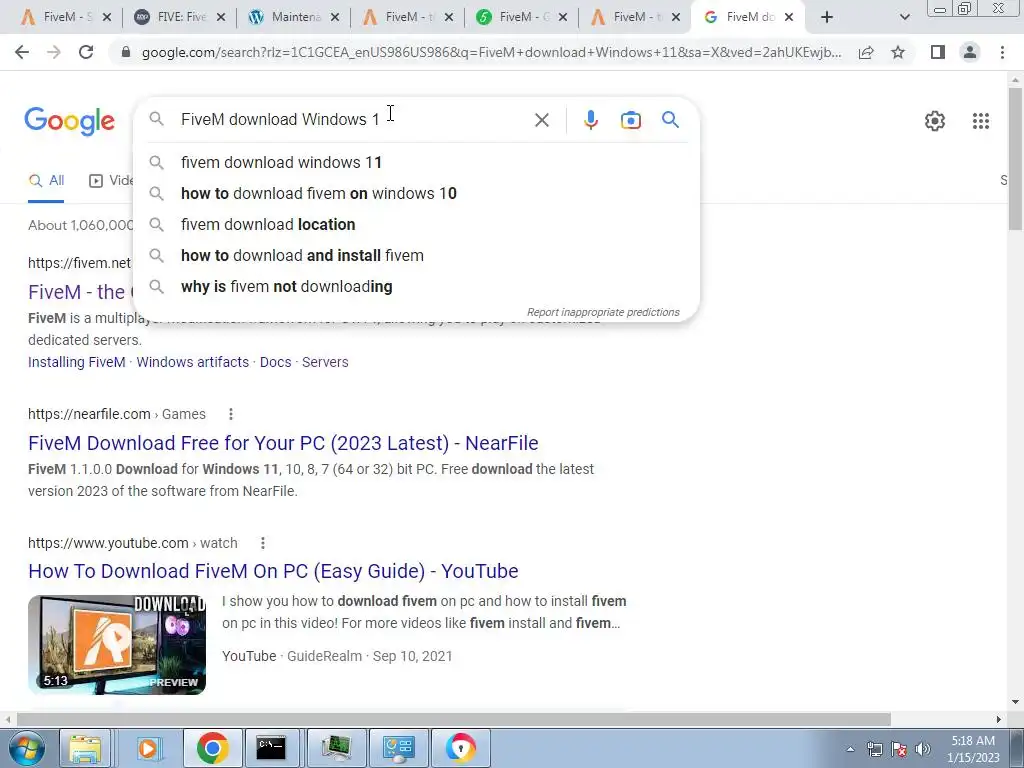Image resolution: width=1024 pixels, height=768 pixels.
Task: Open options for the youtube.com result
Action: [x=263, y=543]
